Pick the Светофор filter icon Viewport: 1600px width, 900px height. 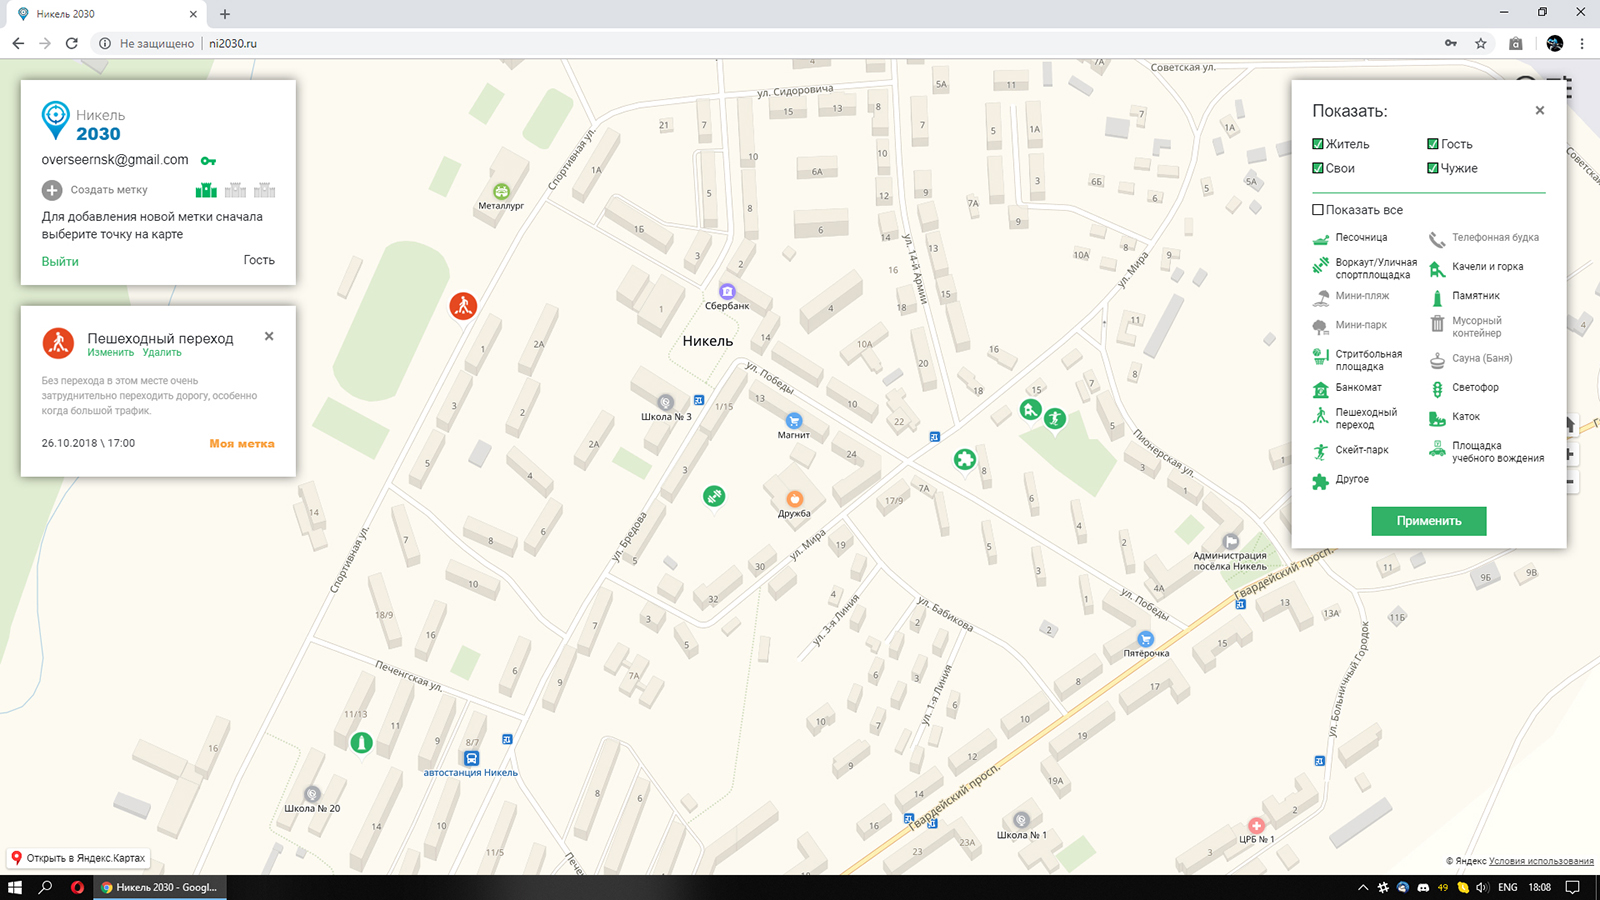(1437, 388)
